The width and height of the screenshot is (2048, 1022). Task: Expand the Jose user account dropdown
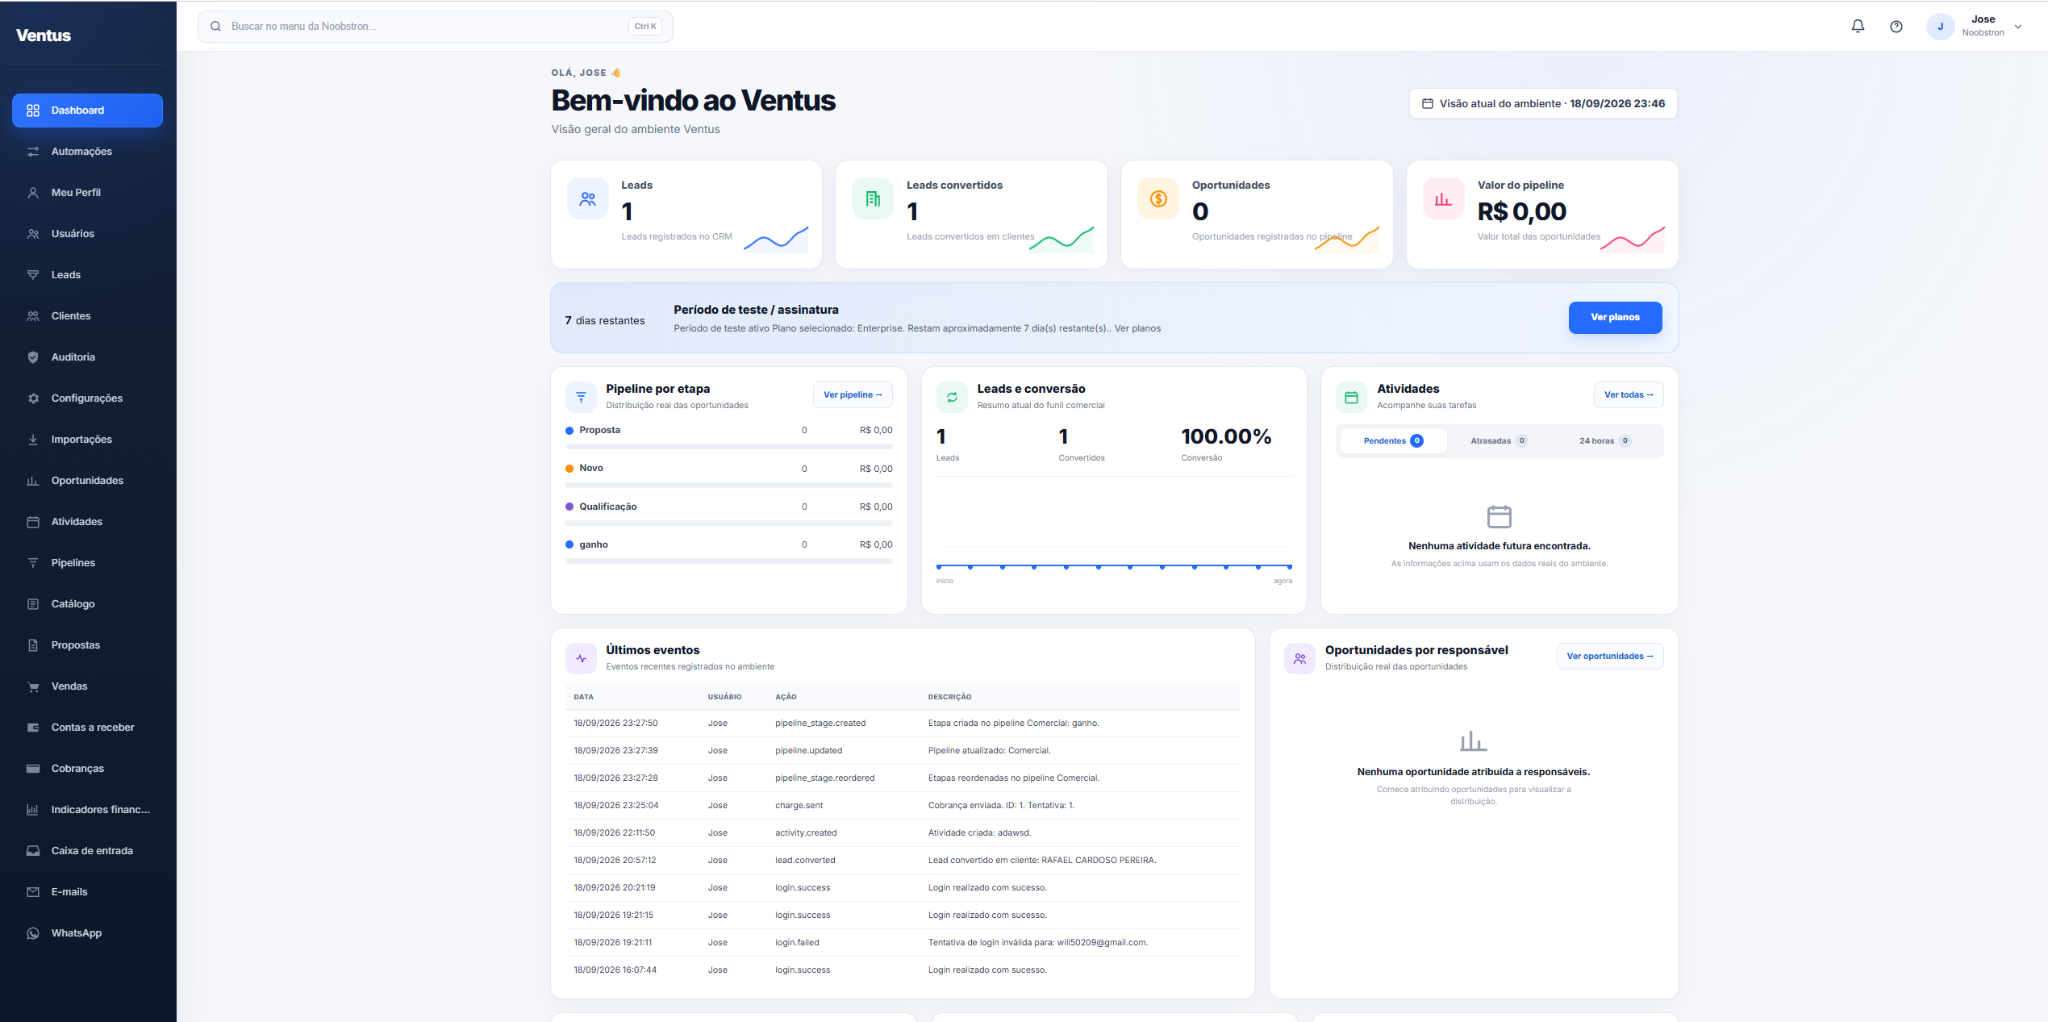[x=1975, y=27]
